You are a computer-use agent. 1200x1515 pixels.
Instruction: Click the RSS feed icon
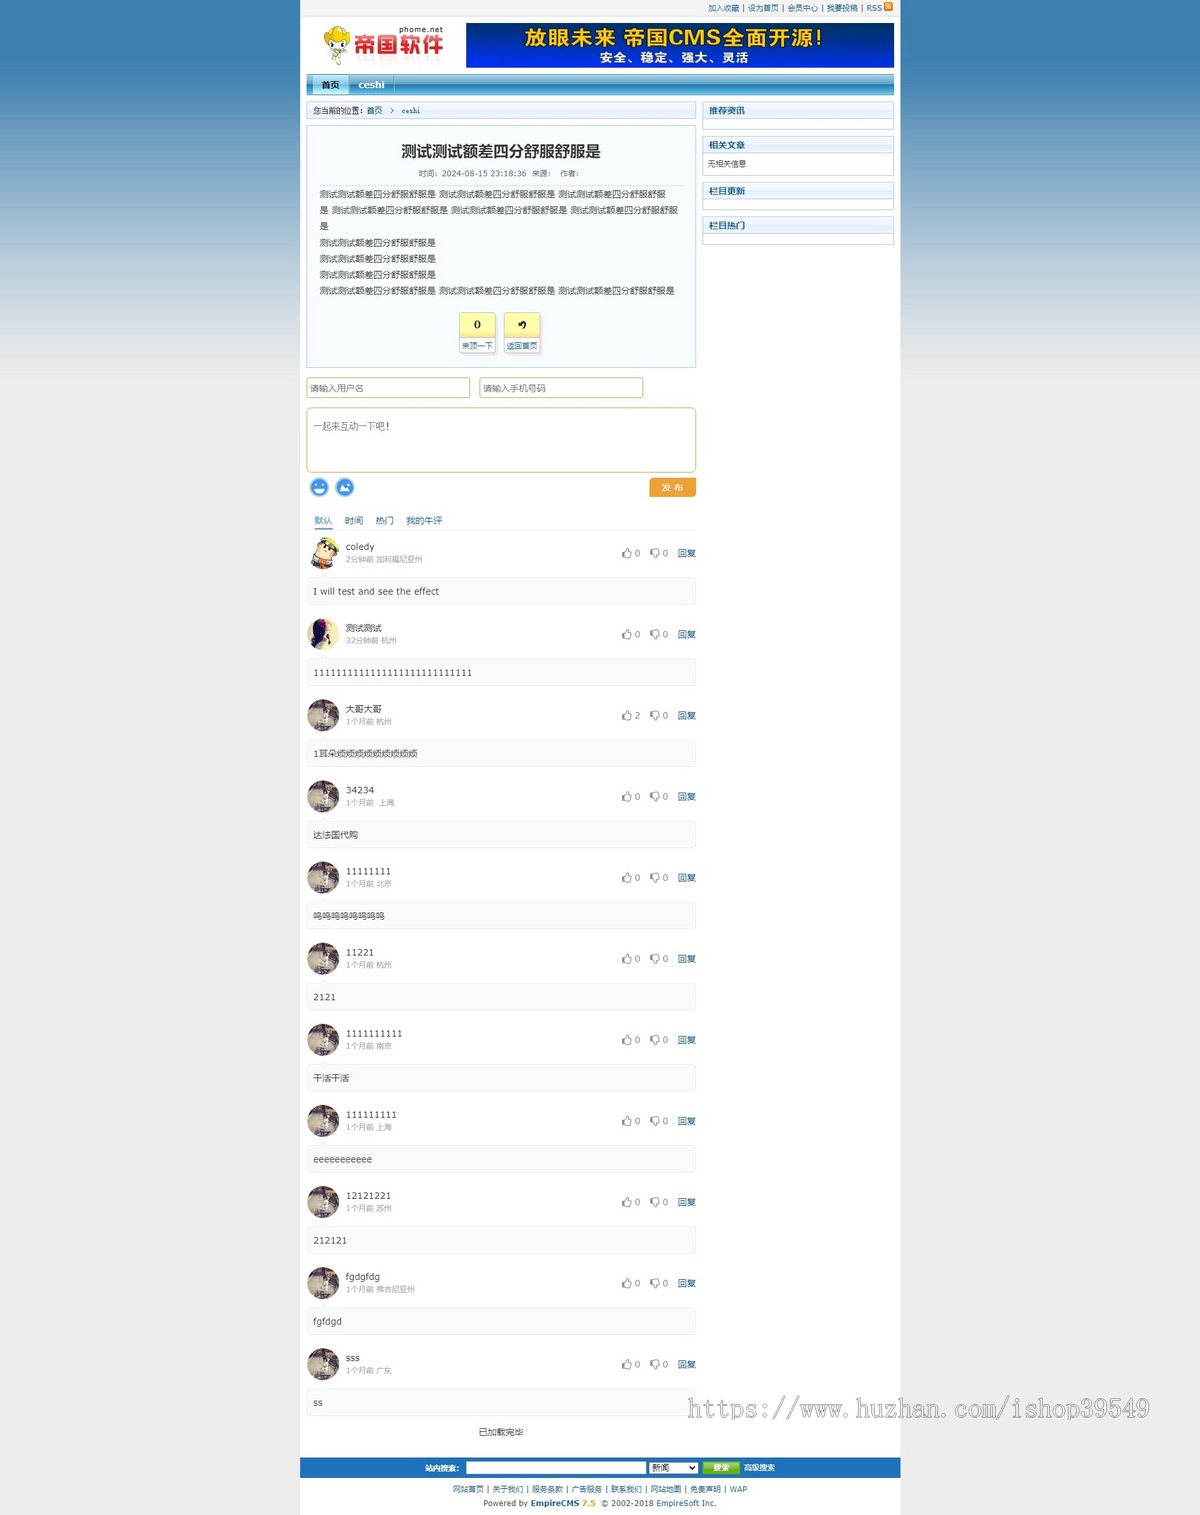pyautogui.click(x=888, y=7)
